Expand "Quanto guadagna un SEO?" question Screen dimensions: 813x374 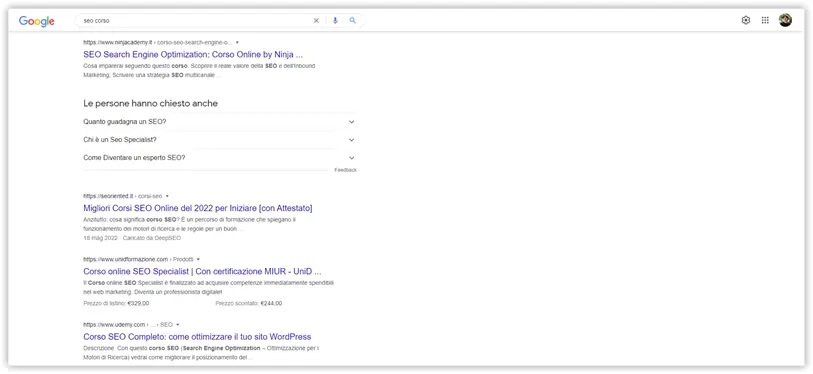(x=220, y=122)
